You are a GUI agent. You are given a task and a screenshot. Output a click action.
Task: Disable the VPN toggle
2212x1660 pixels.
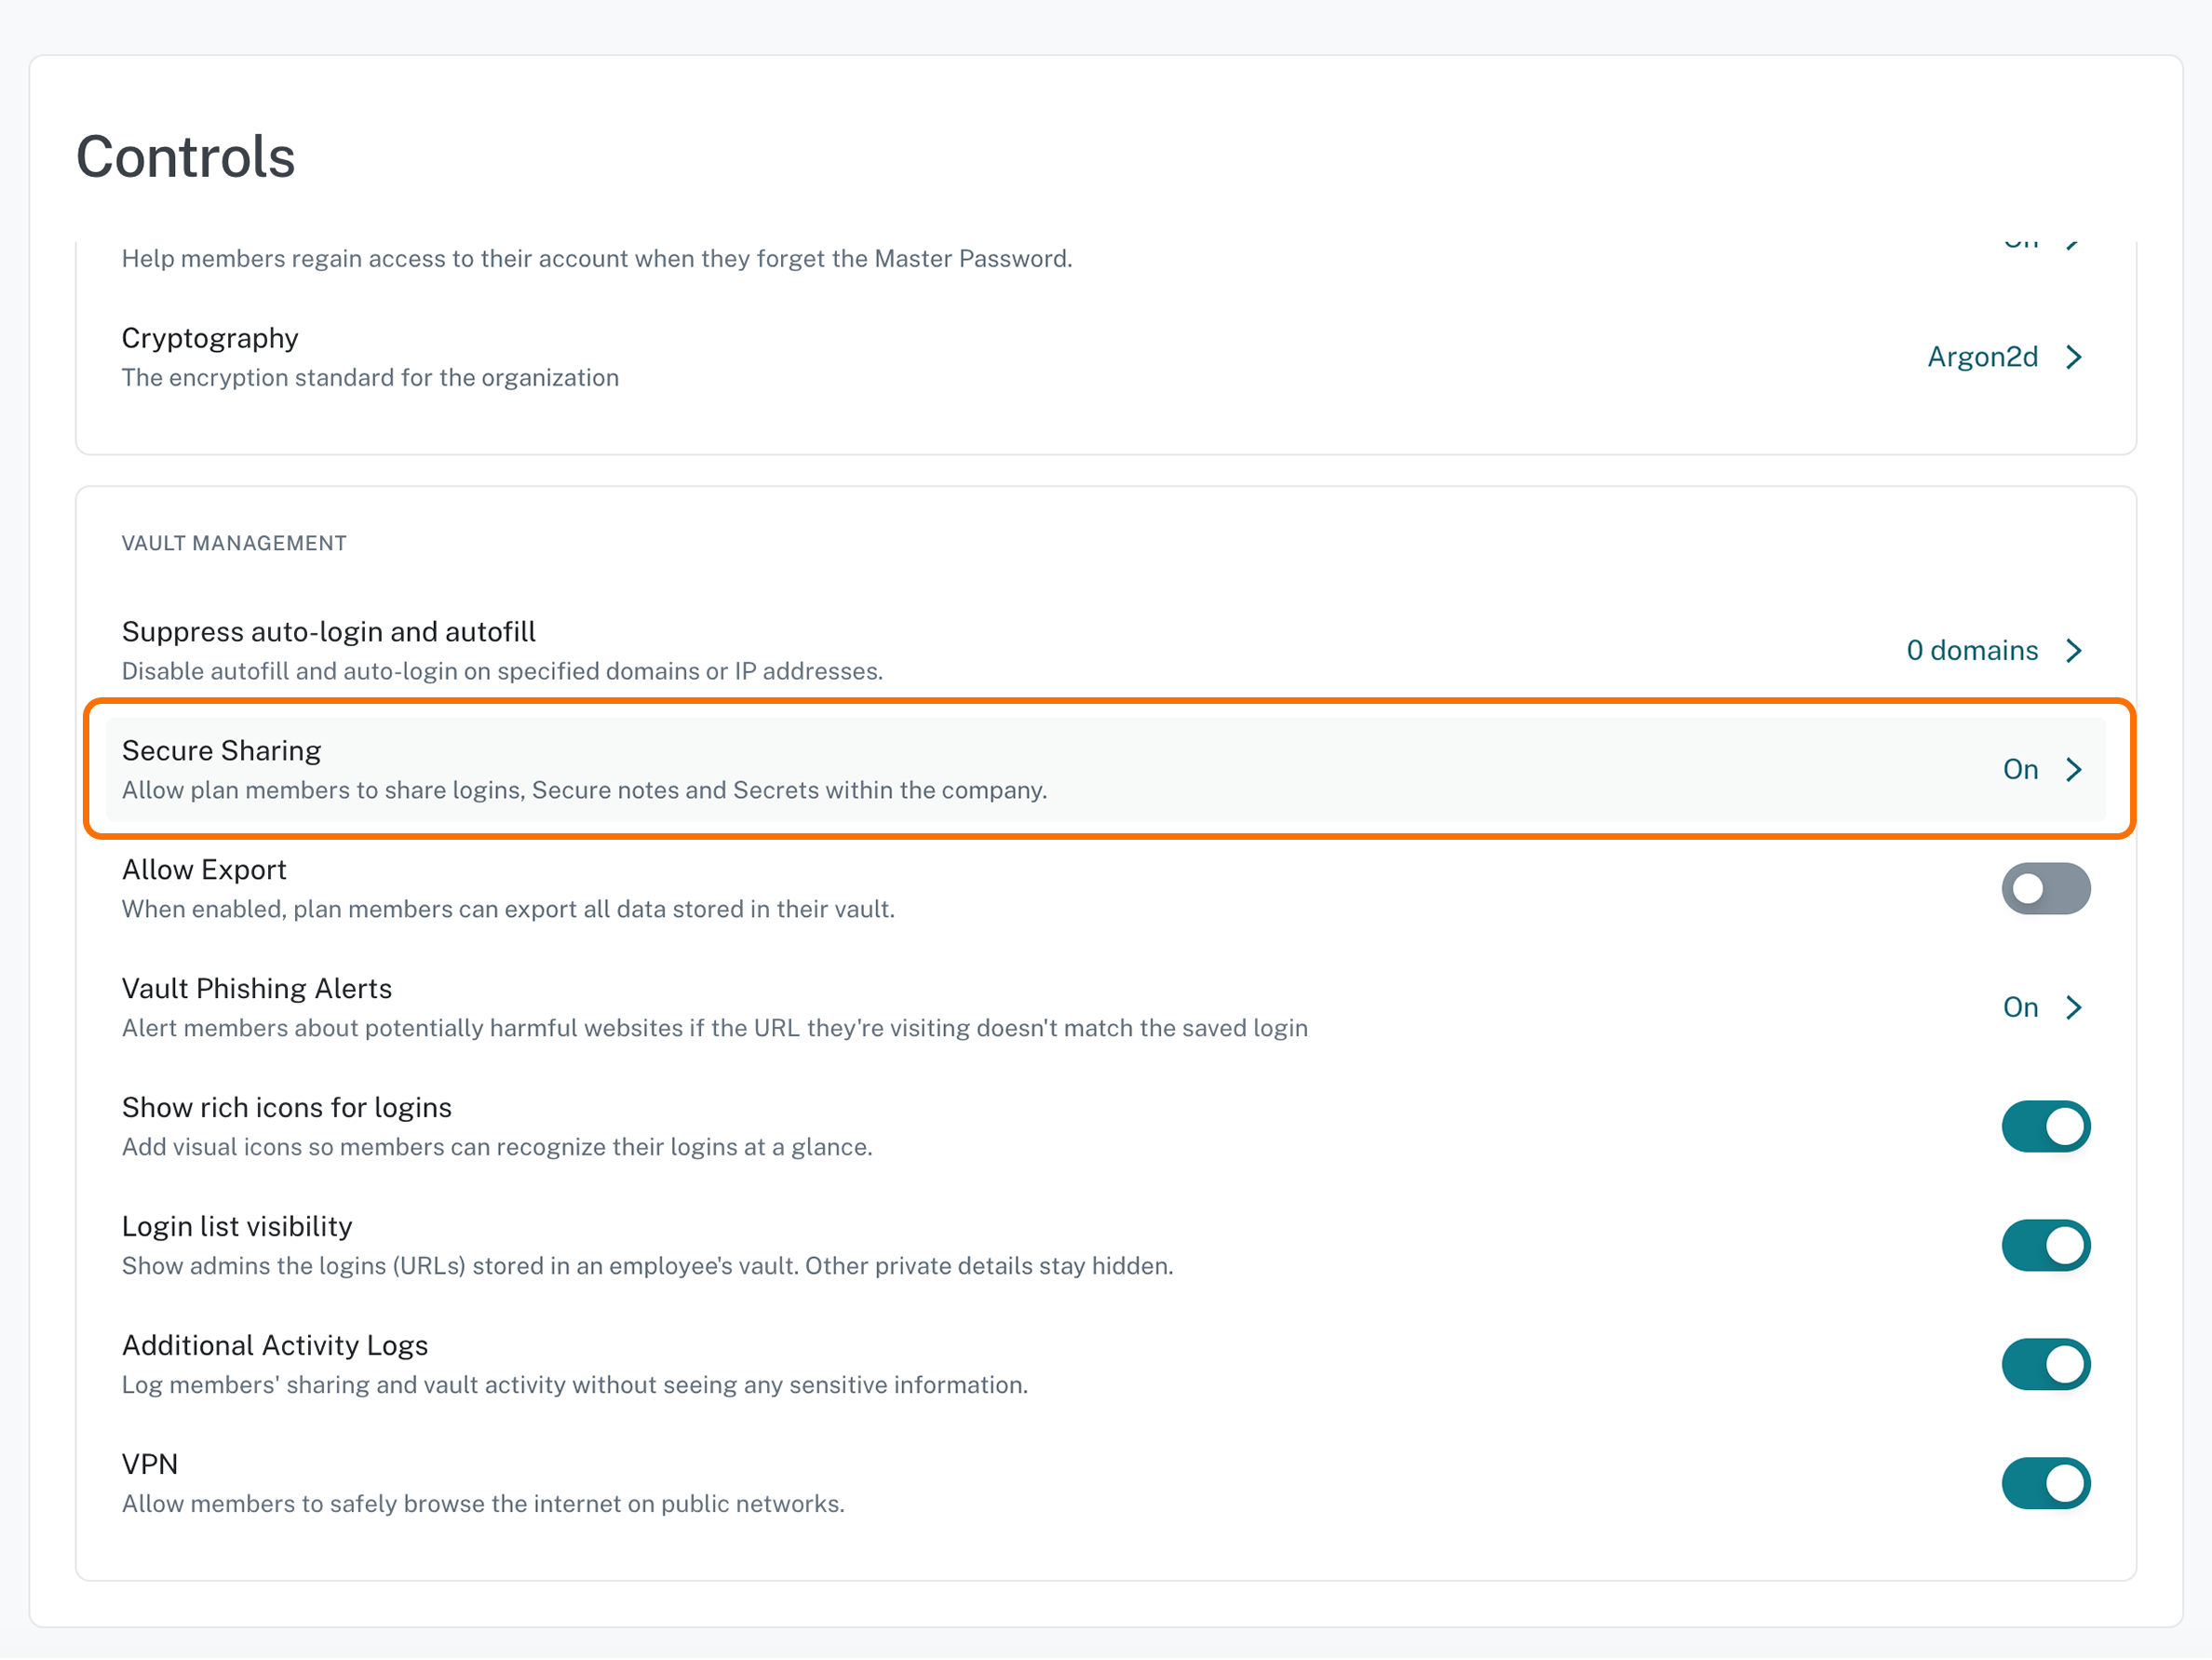coord(2045,1484)
